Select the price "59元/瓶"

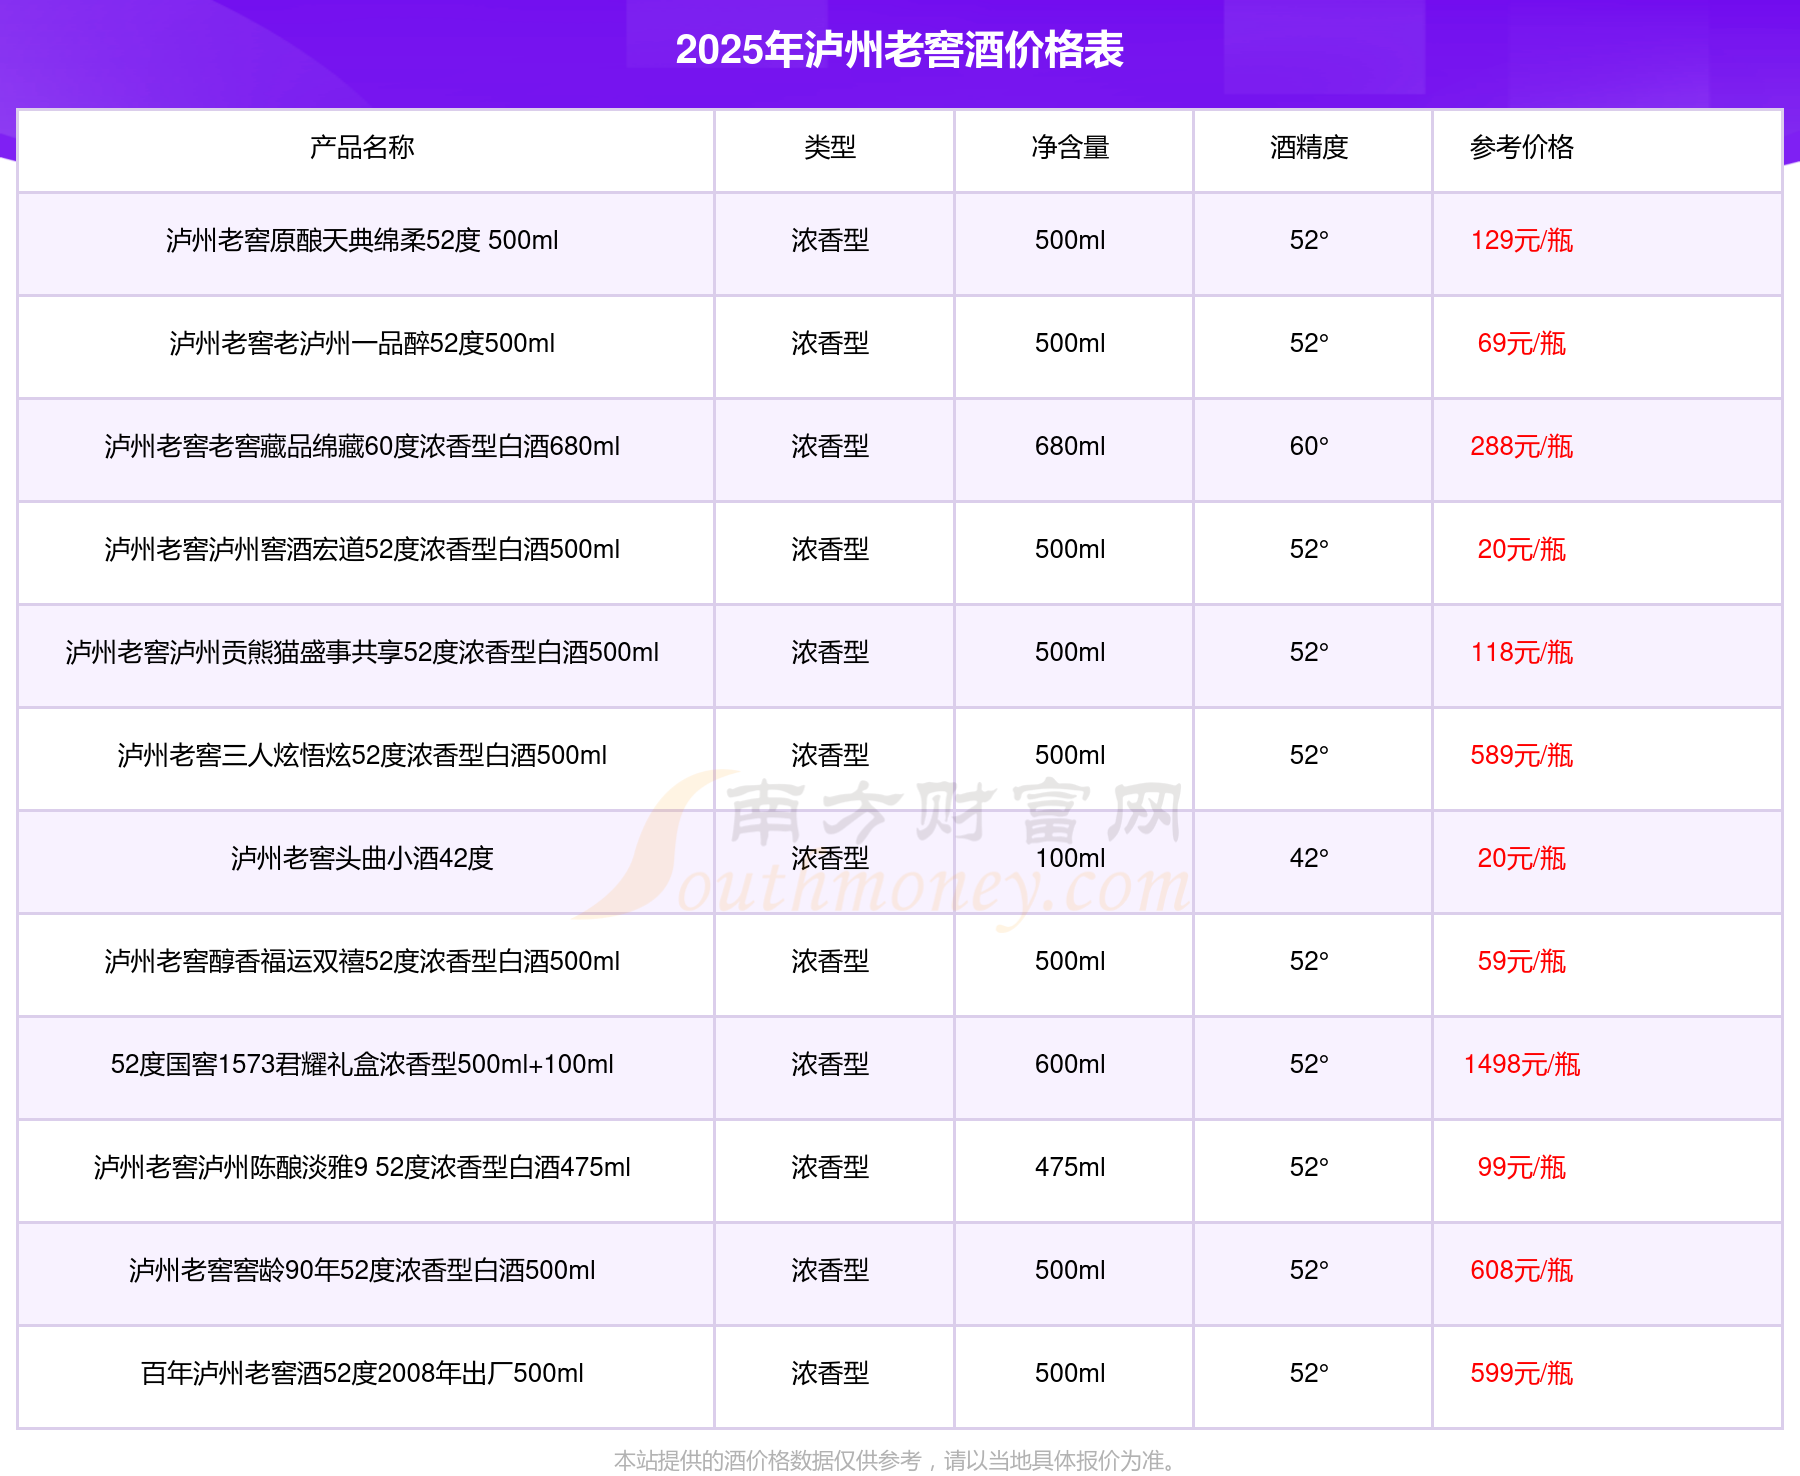point(1521,961)
